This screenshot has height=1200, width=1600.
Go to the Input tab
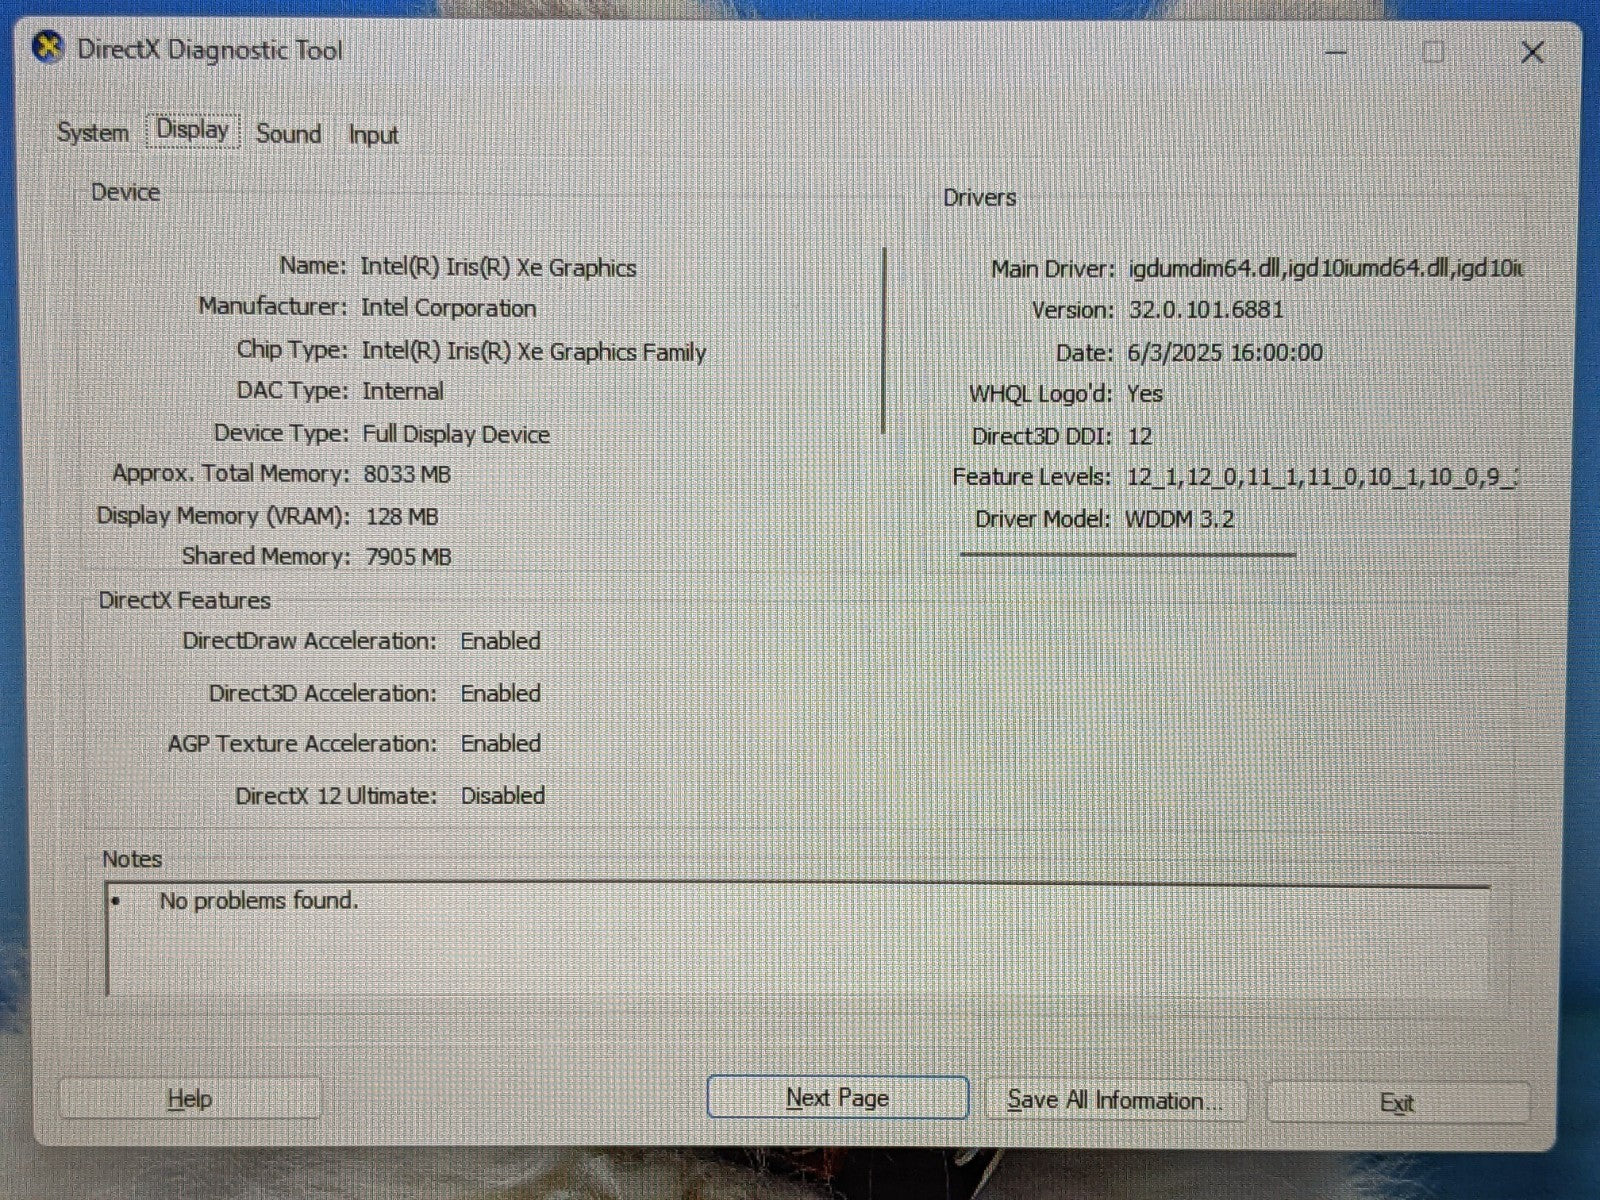point(373,135)
